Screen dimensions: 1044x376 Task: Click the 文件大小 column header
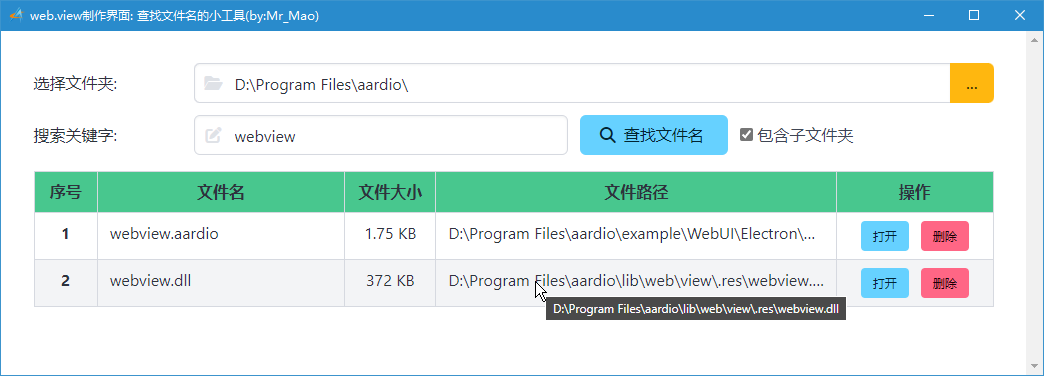point(390,192)
